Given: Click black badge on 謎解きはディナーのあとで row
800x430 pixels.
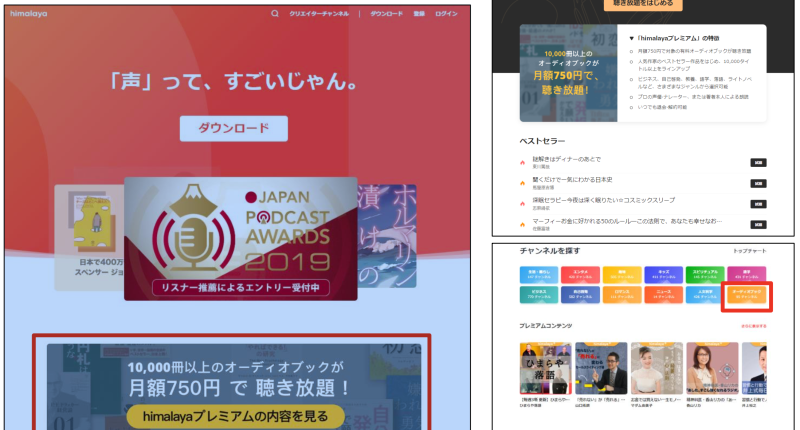Looking at the screenshot, I should pos(758,163).
